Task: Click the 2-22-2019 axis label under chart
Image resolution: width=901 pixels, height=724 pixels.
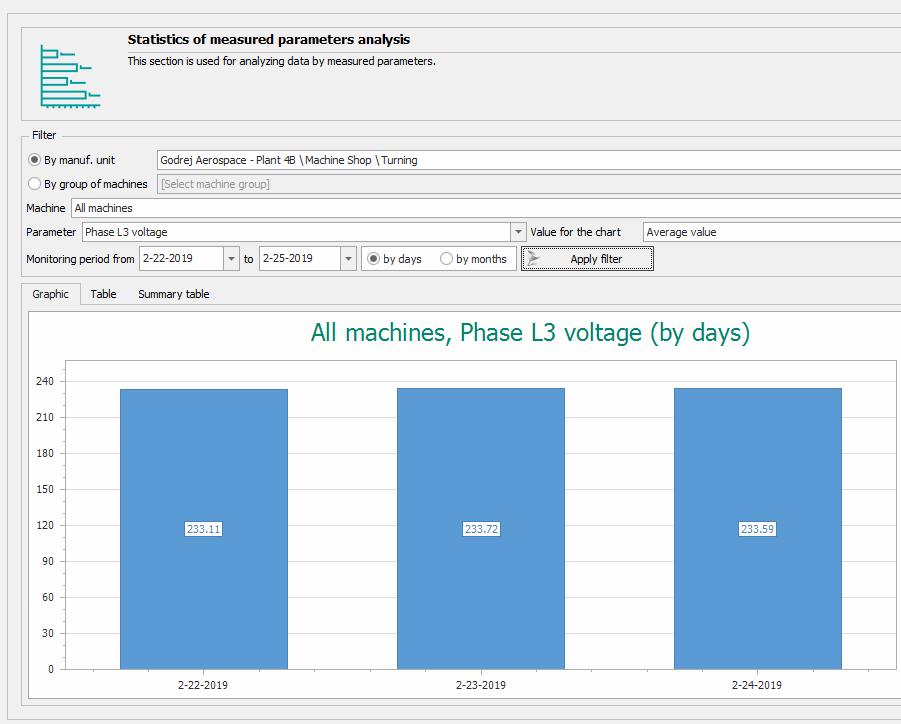Action: point(203,685)
